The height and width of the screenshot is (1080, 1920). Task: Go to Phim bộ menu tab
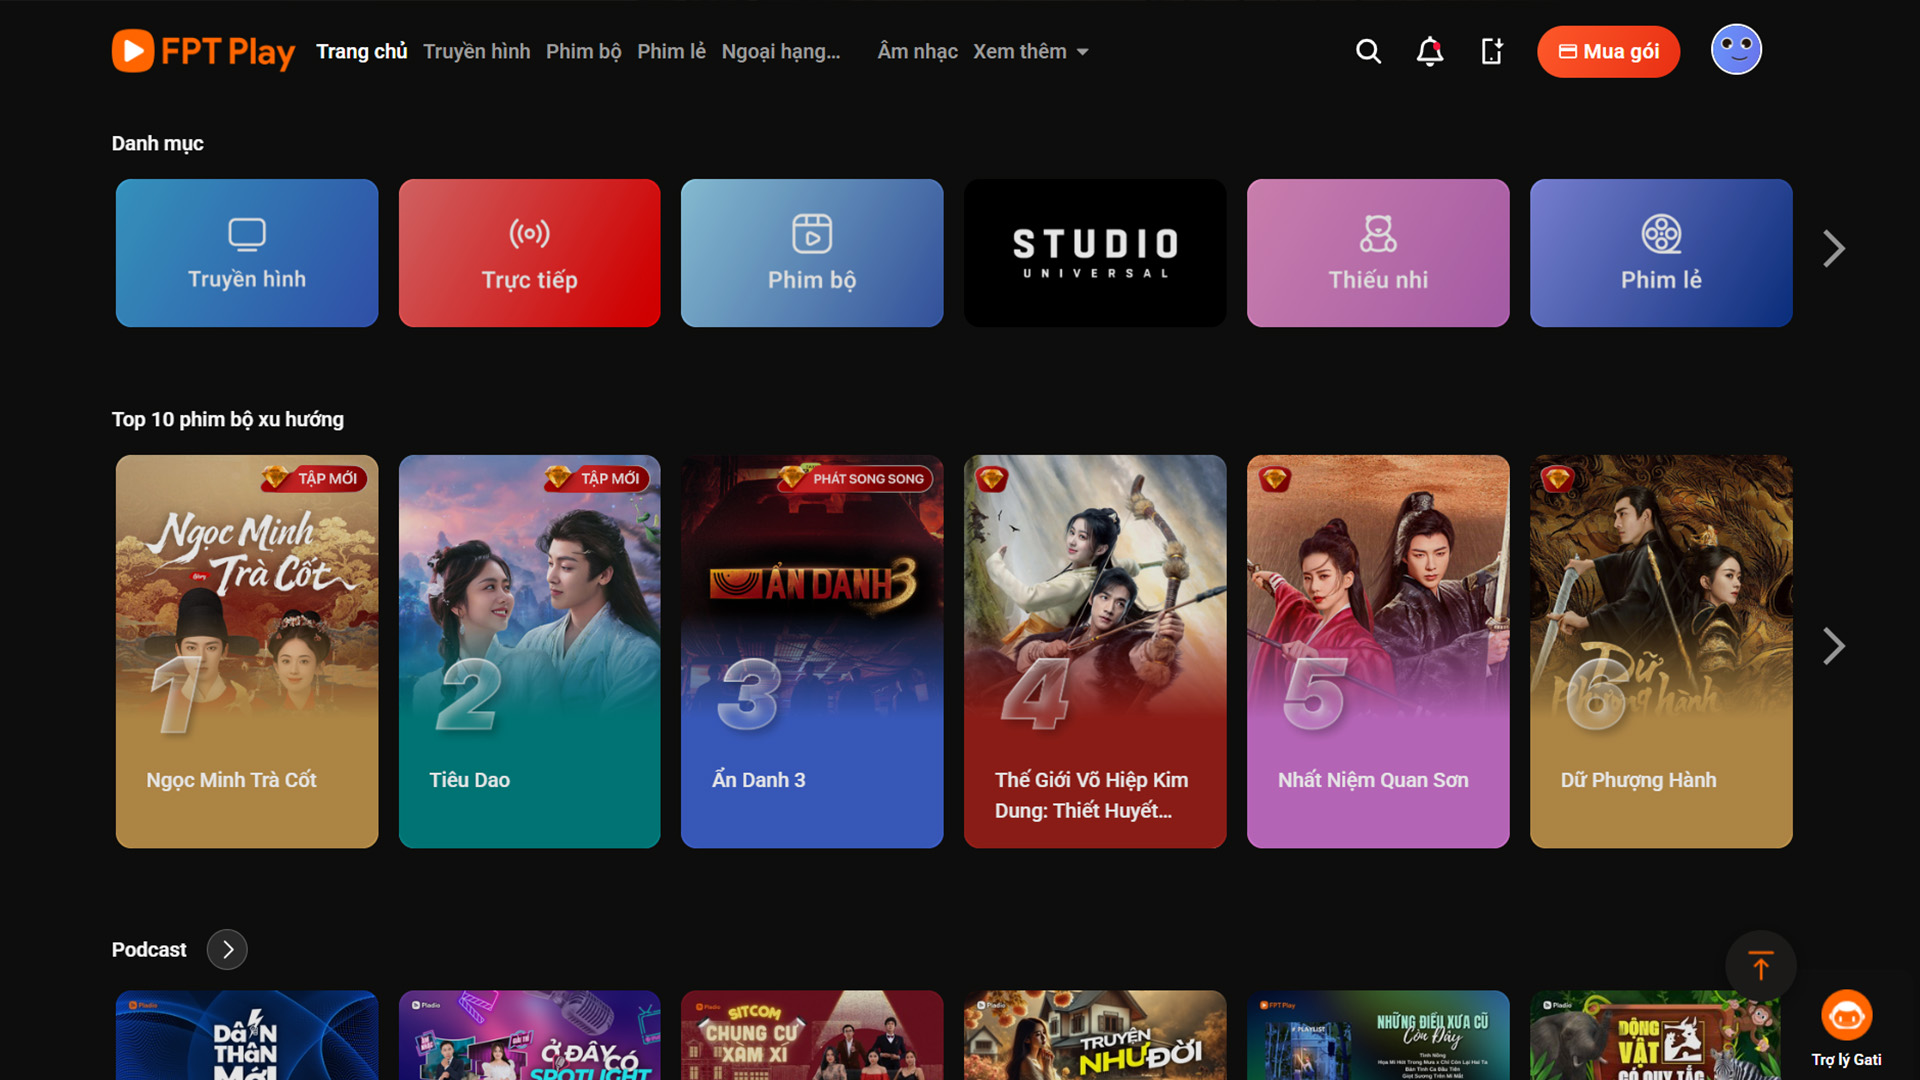coord(583,51)
